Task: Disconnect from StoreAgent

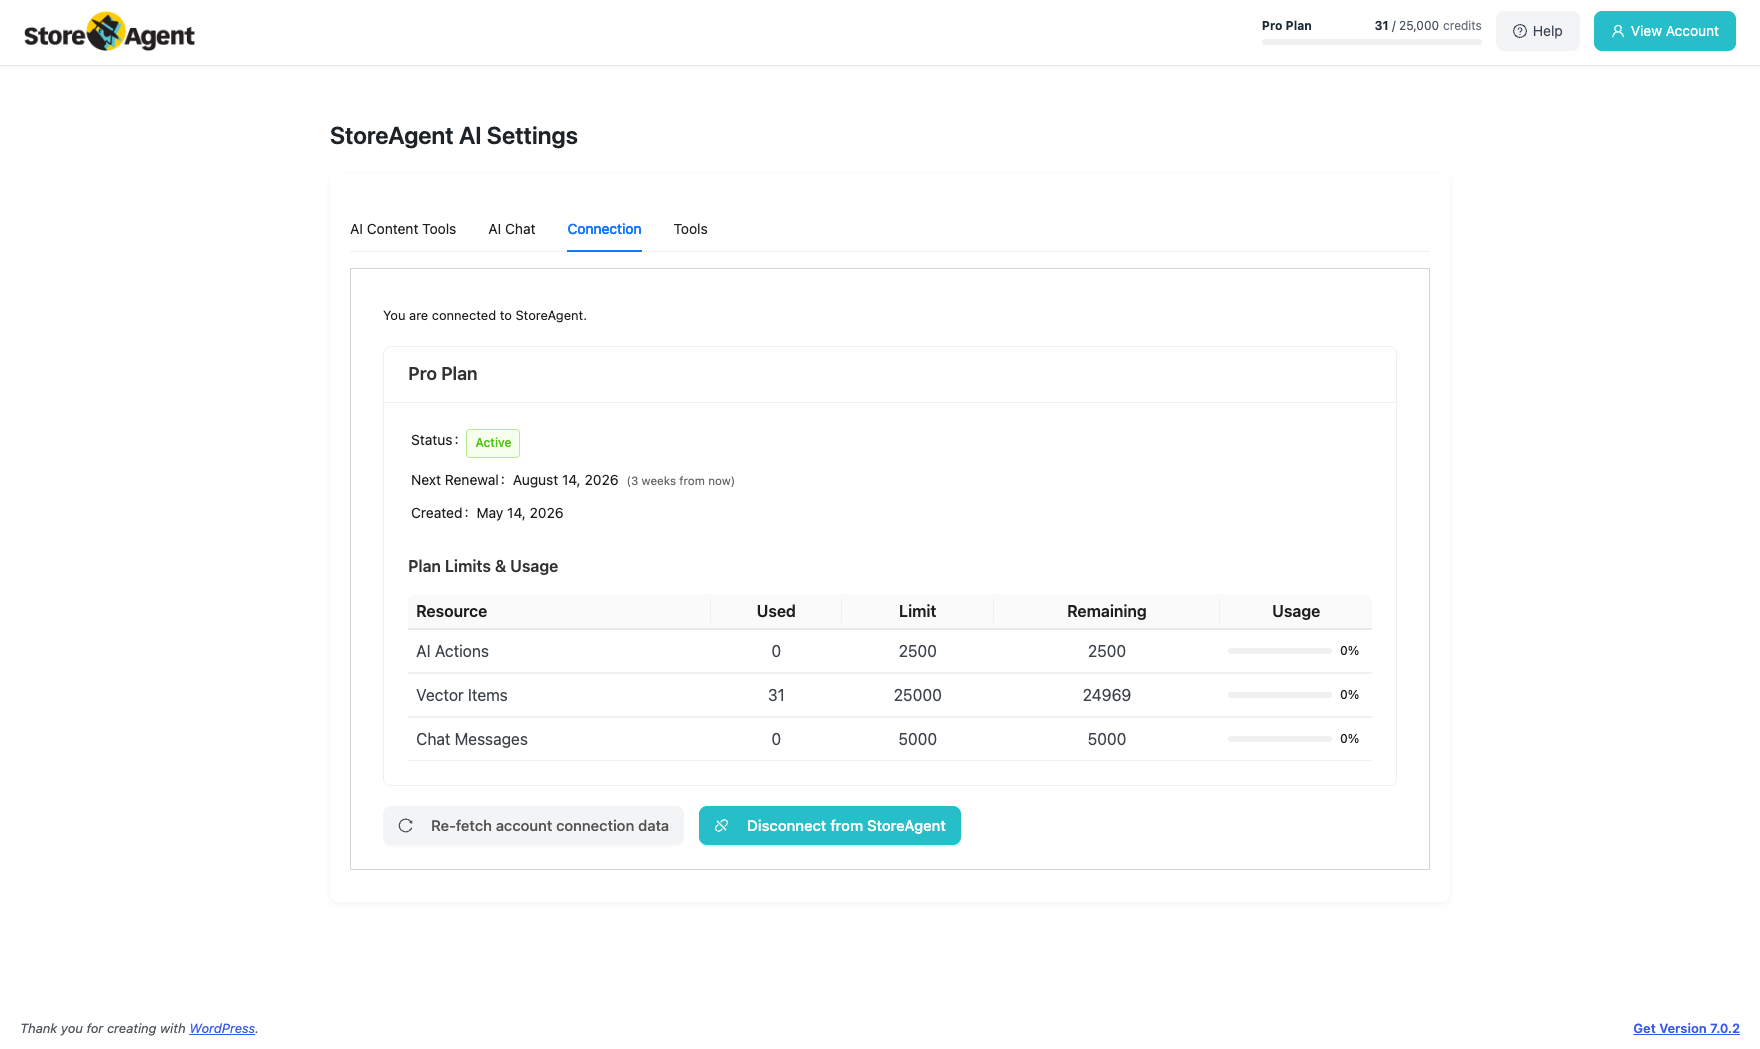Action: click(830, 826)
